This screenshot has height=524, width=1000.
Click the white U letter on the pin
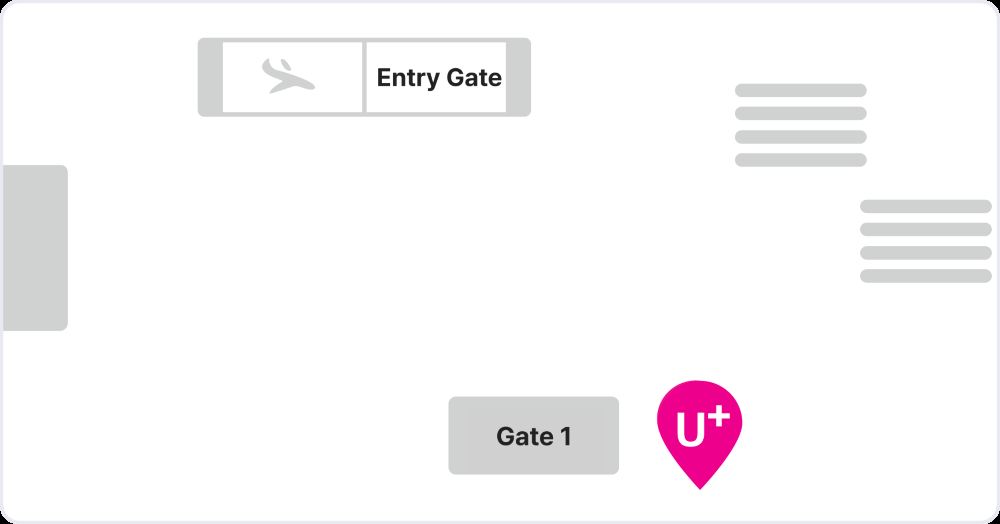point(690,432)
